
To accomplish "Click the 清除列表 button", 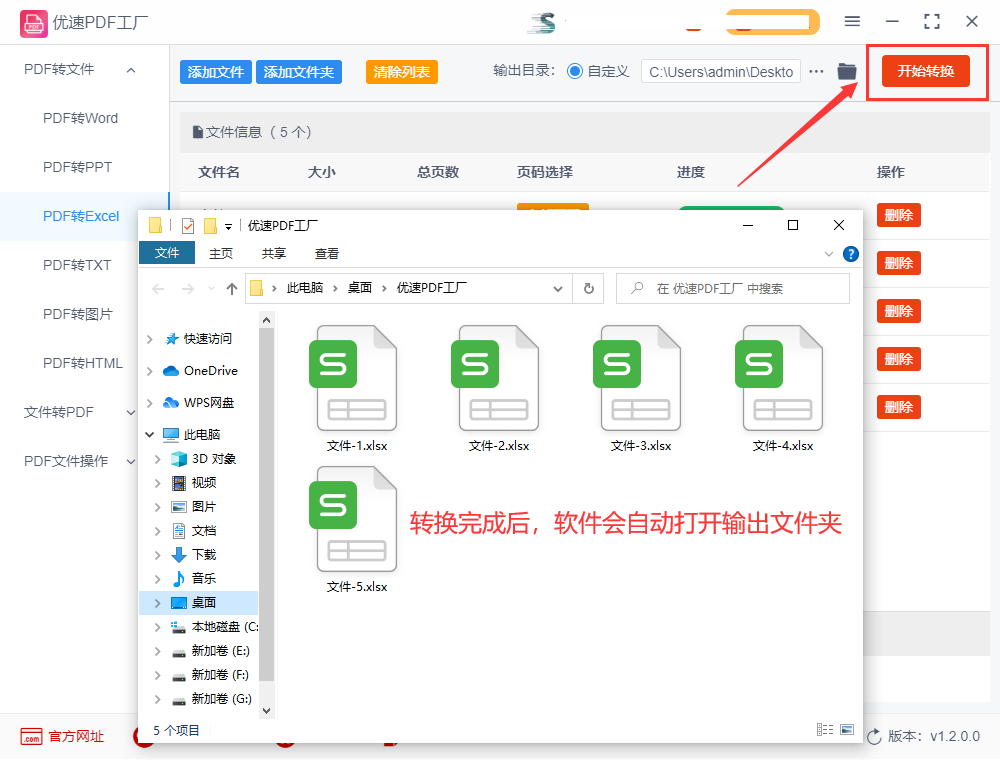I will point(401,72).
